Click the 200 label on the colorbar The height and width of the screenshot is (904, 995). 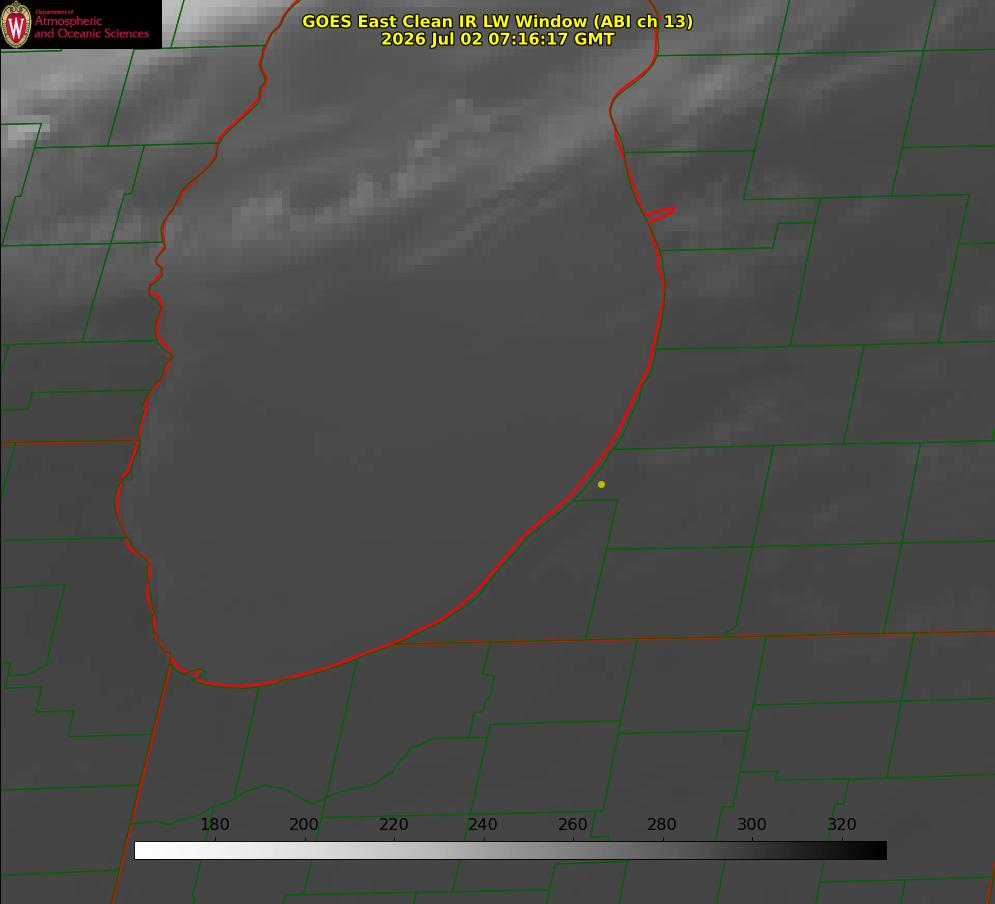(x=304, y=824)
